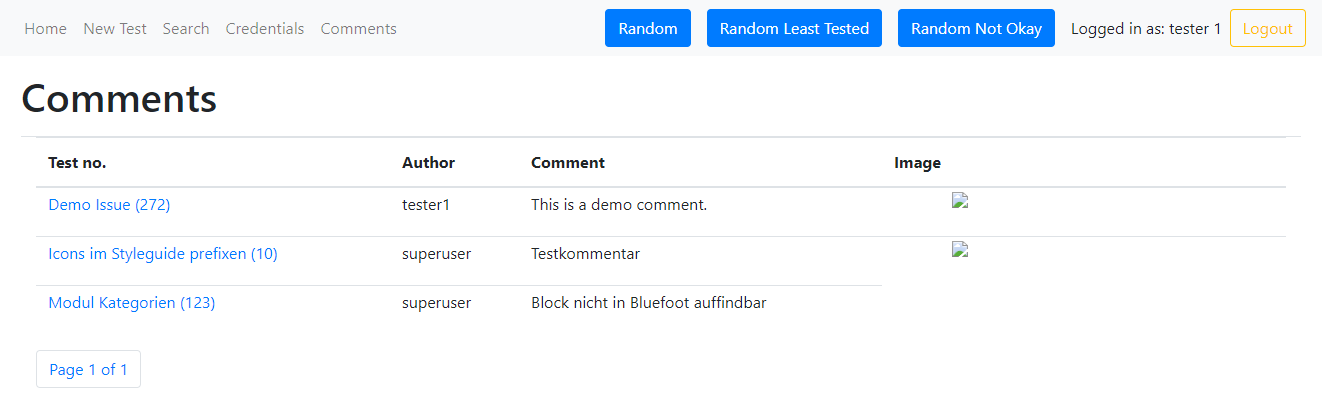Click the blue Random button
This screenshot has height=401, width=1322.
click(648, 29)
